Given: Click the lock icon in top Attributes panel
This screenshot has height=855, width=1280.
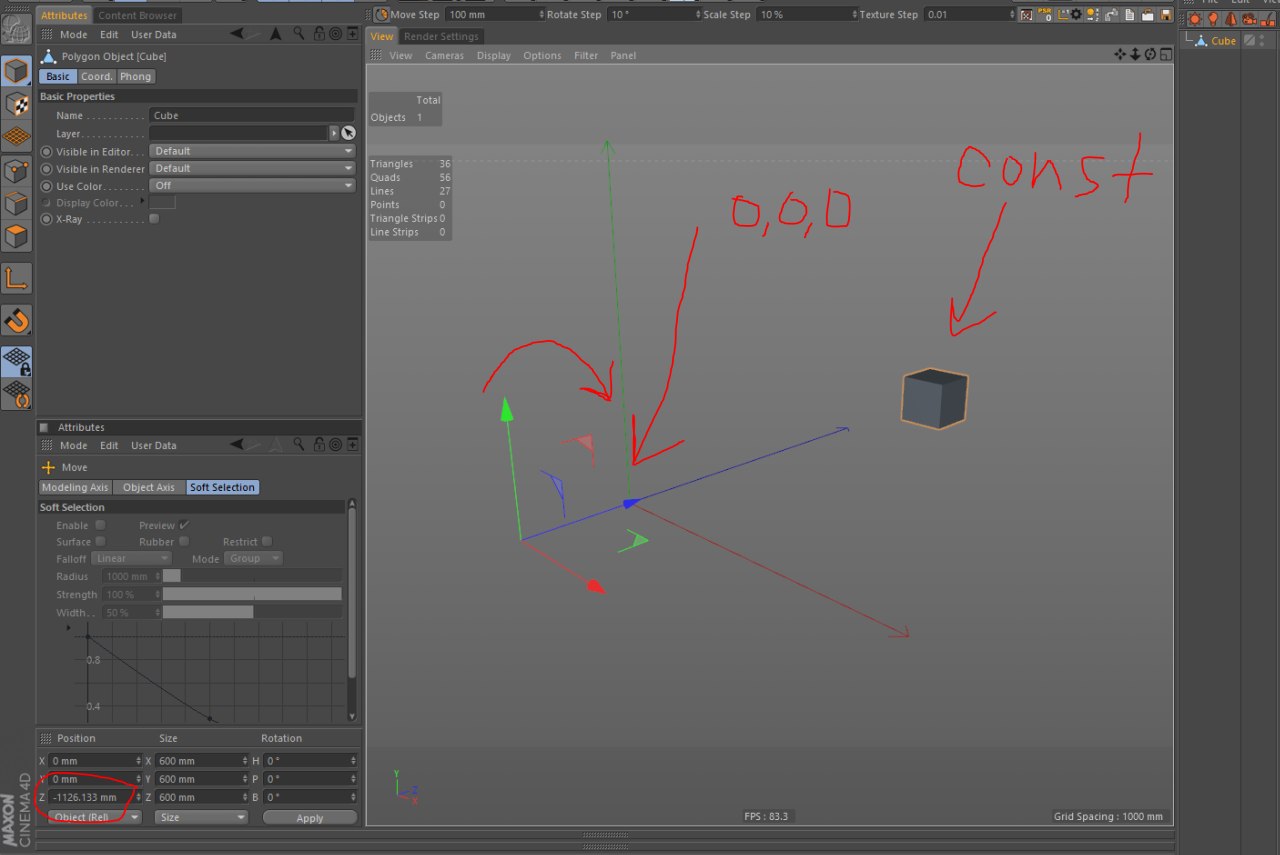Looking at the screenshot, I should (x=318, y=34).
